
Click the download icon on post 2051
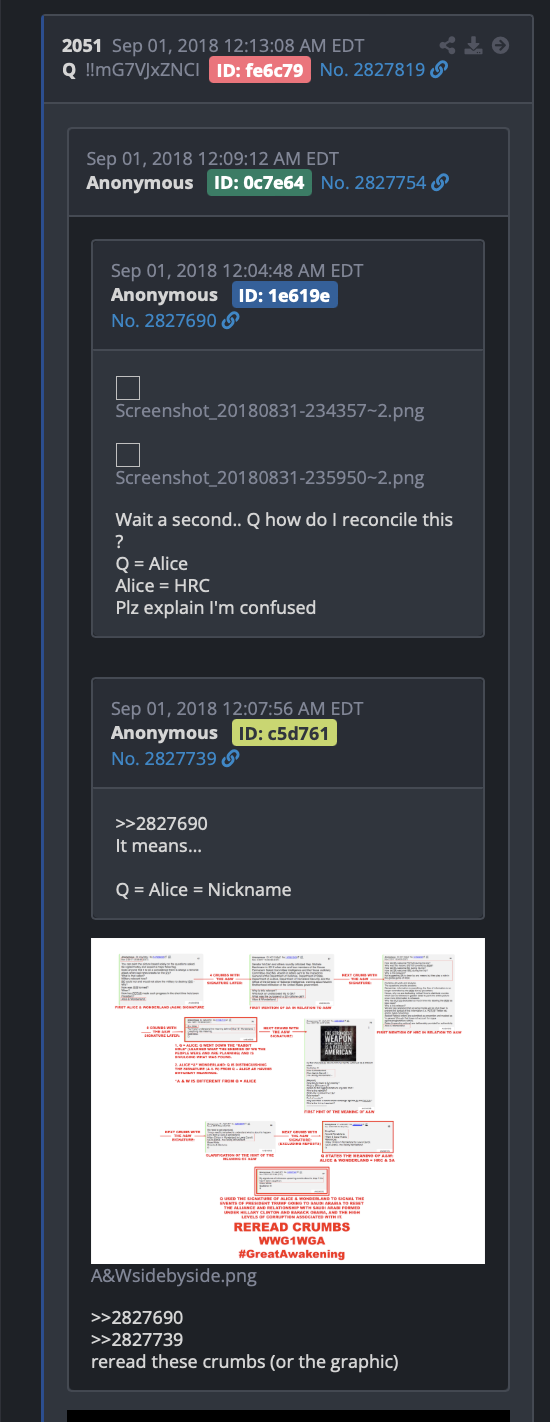474,45
